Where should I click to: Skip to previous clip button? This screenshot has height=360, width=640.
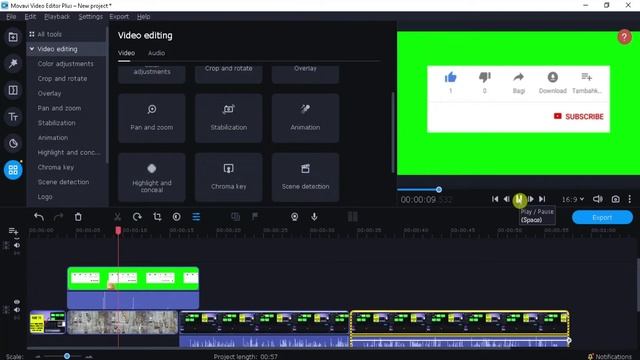(495, 199)
